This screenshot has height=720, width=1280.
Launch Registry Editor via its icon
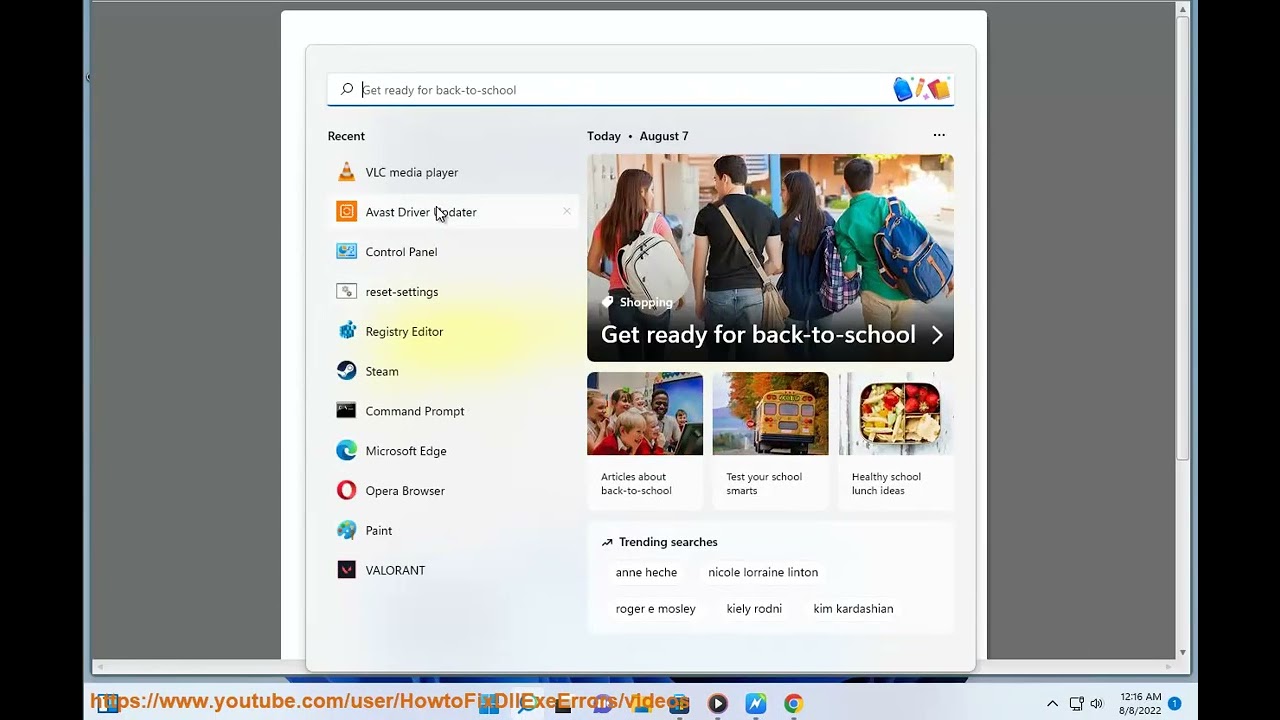point(346,331)
